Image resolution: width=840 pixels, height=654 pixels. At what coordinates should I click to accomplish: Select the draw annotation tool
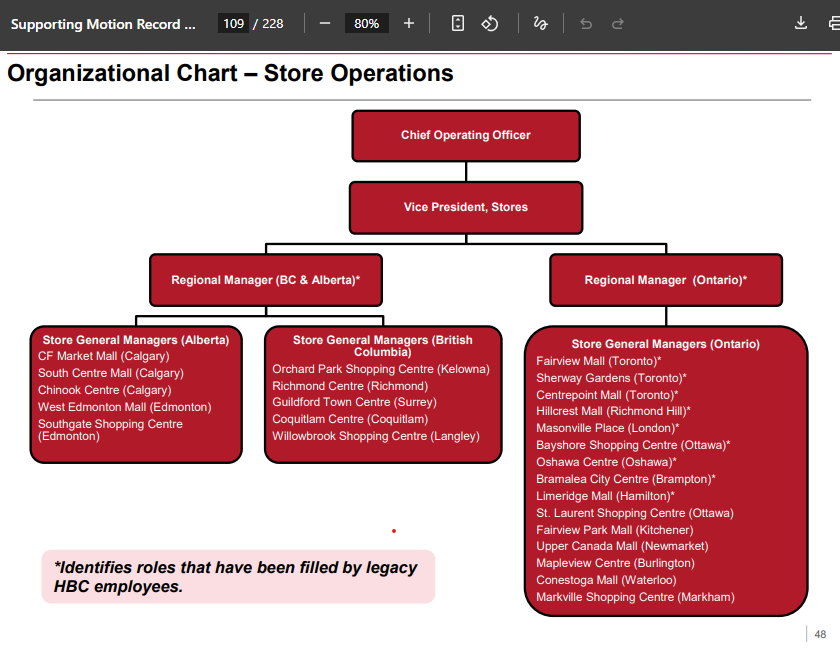tap(540, 24)
